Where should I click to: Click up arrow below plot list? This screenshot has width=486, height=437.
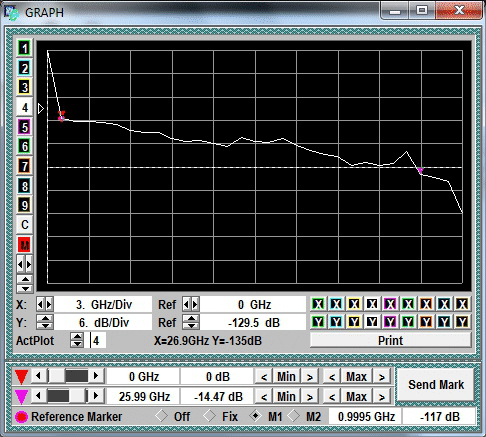tap(25, 279)
